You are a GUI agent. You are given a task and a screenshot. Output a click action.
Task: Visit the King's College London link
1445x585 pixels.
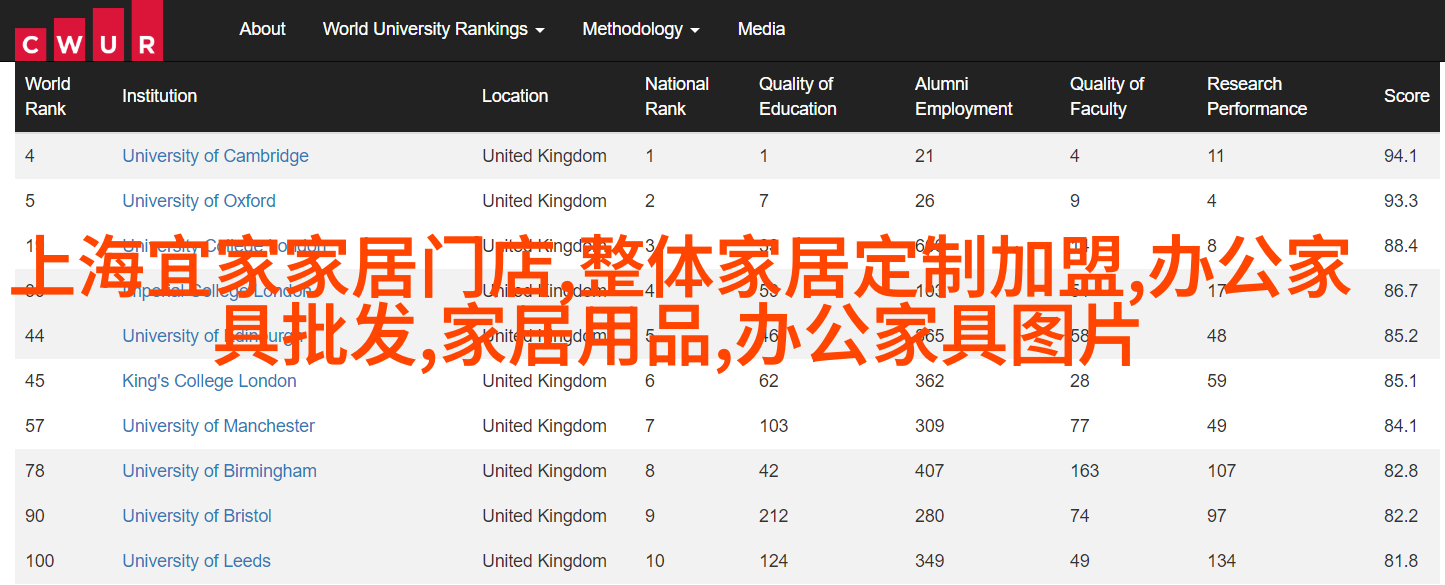[x=209, y=381]
